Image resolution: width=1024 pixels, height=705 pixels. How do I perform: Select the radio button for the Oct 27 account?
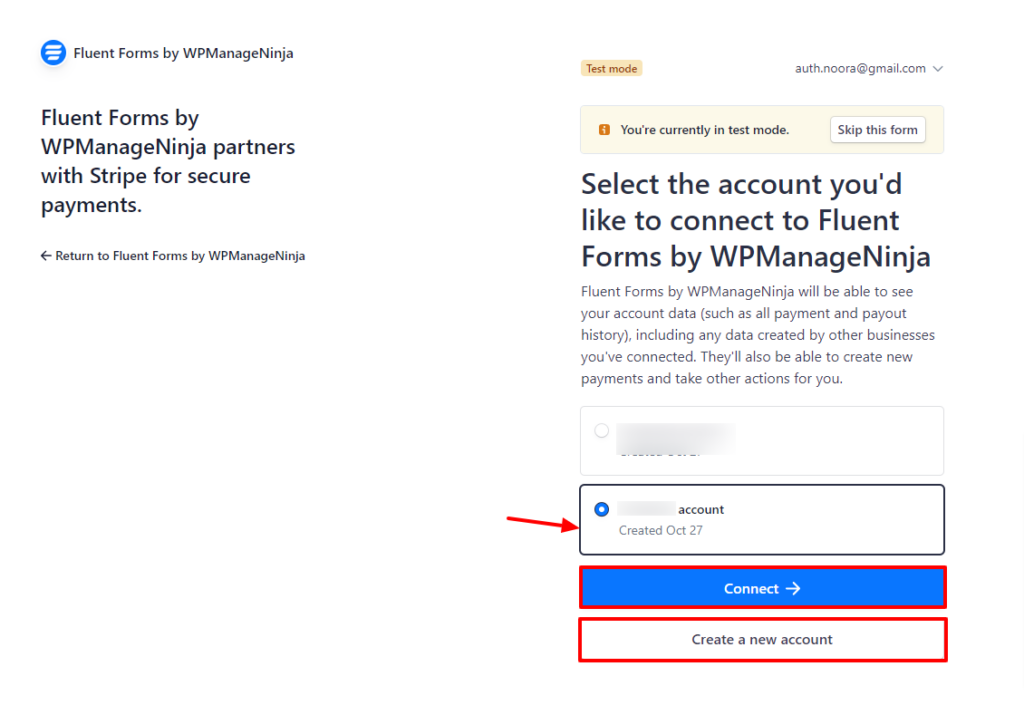601,509
